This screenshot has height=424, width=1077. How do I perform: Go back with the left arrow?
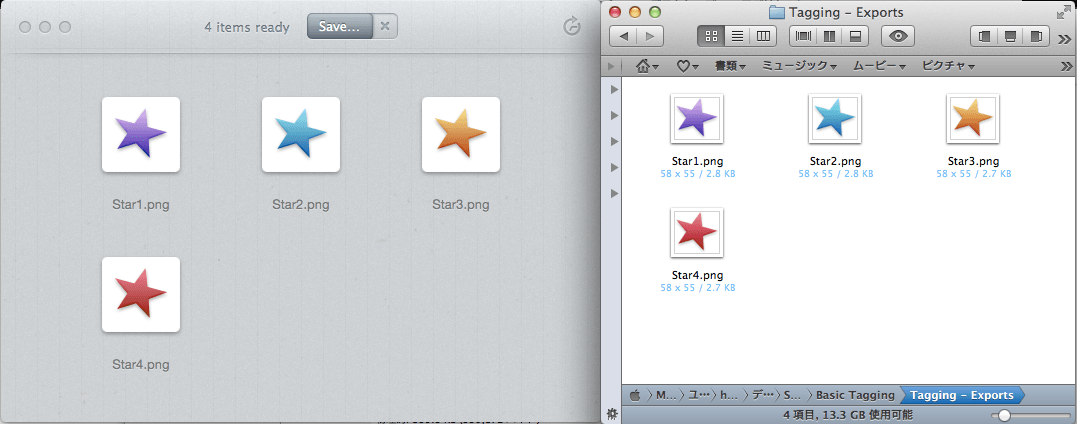[x=623, y=37]
